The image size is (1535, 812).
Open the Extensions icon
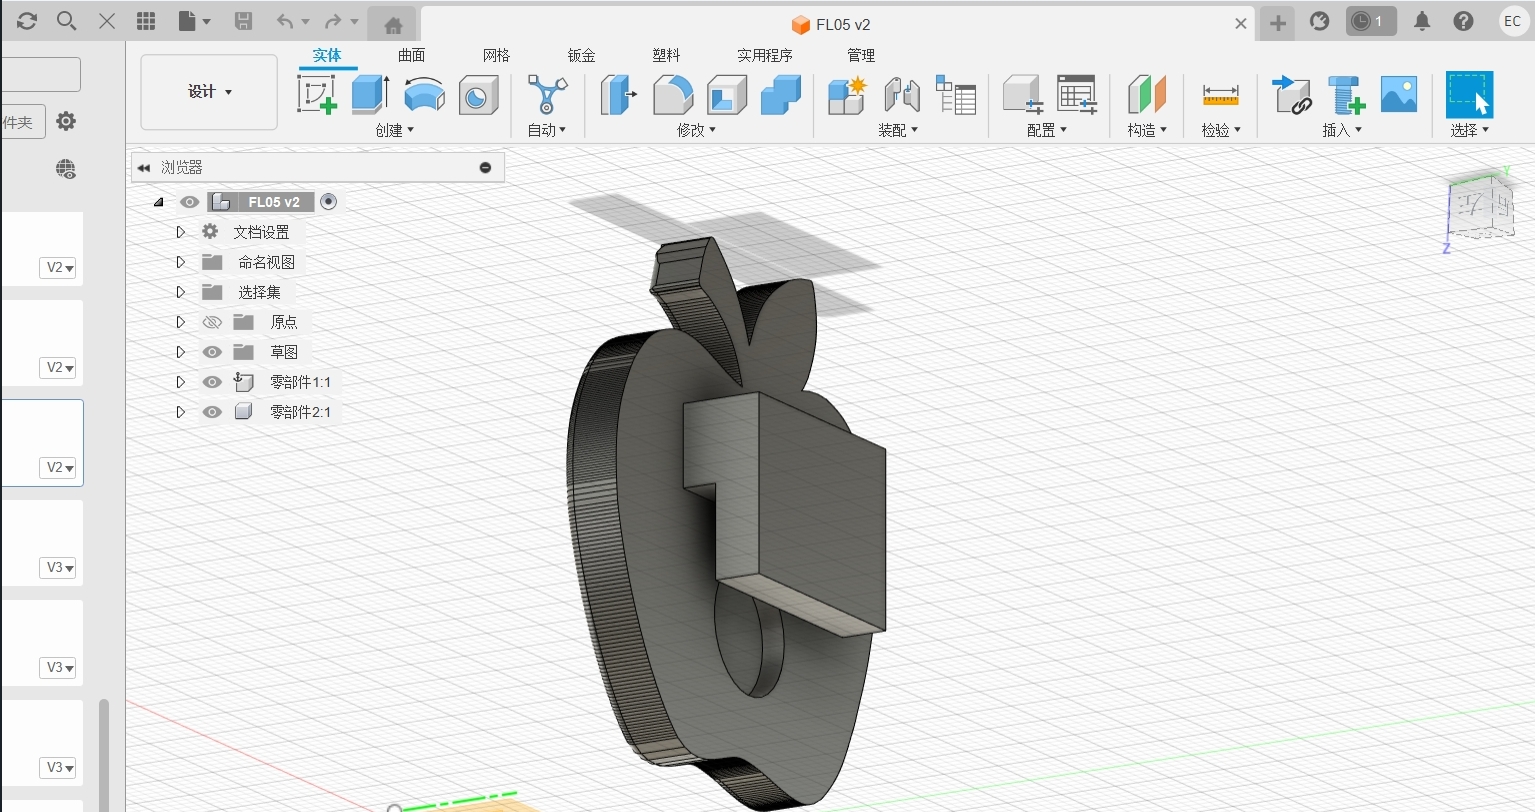point(1320,21)
